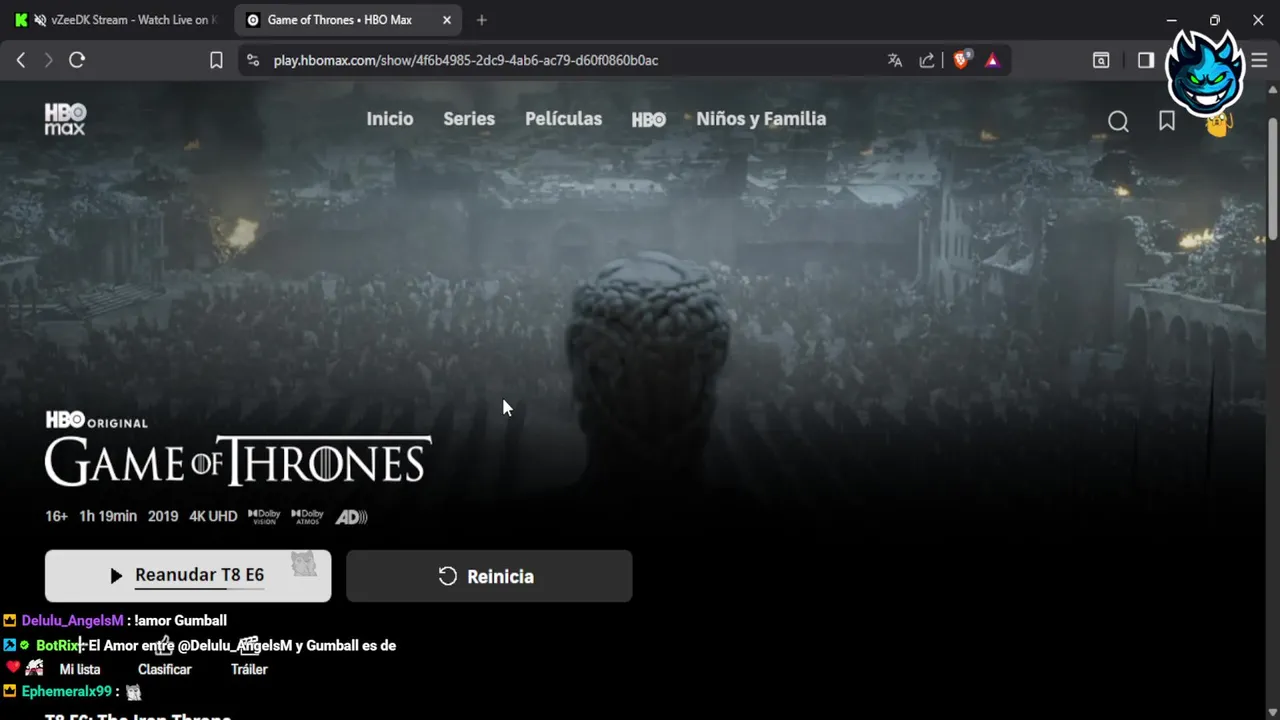This screenshot has width=1280, height=720.
Task: Click Ephemeralx99 username in chat overlay
Action: [x=66, y=692]
